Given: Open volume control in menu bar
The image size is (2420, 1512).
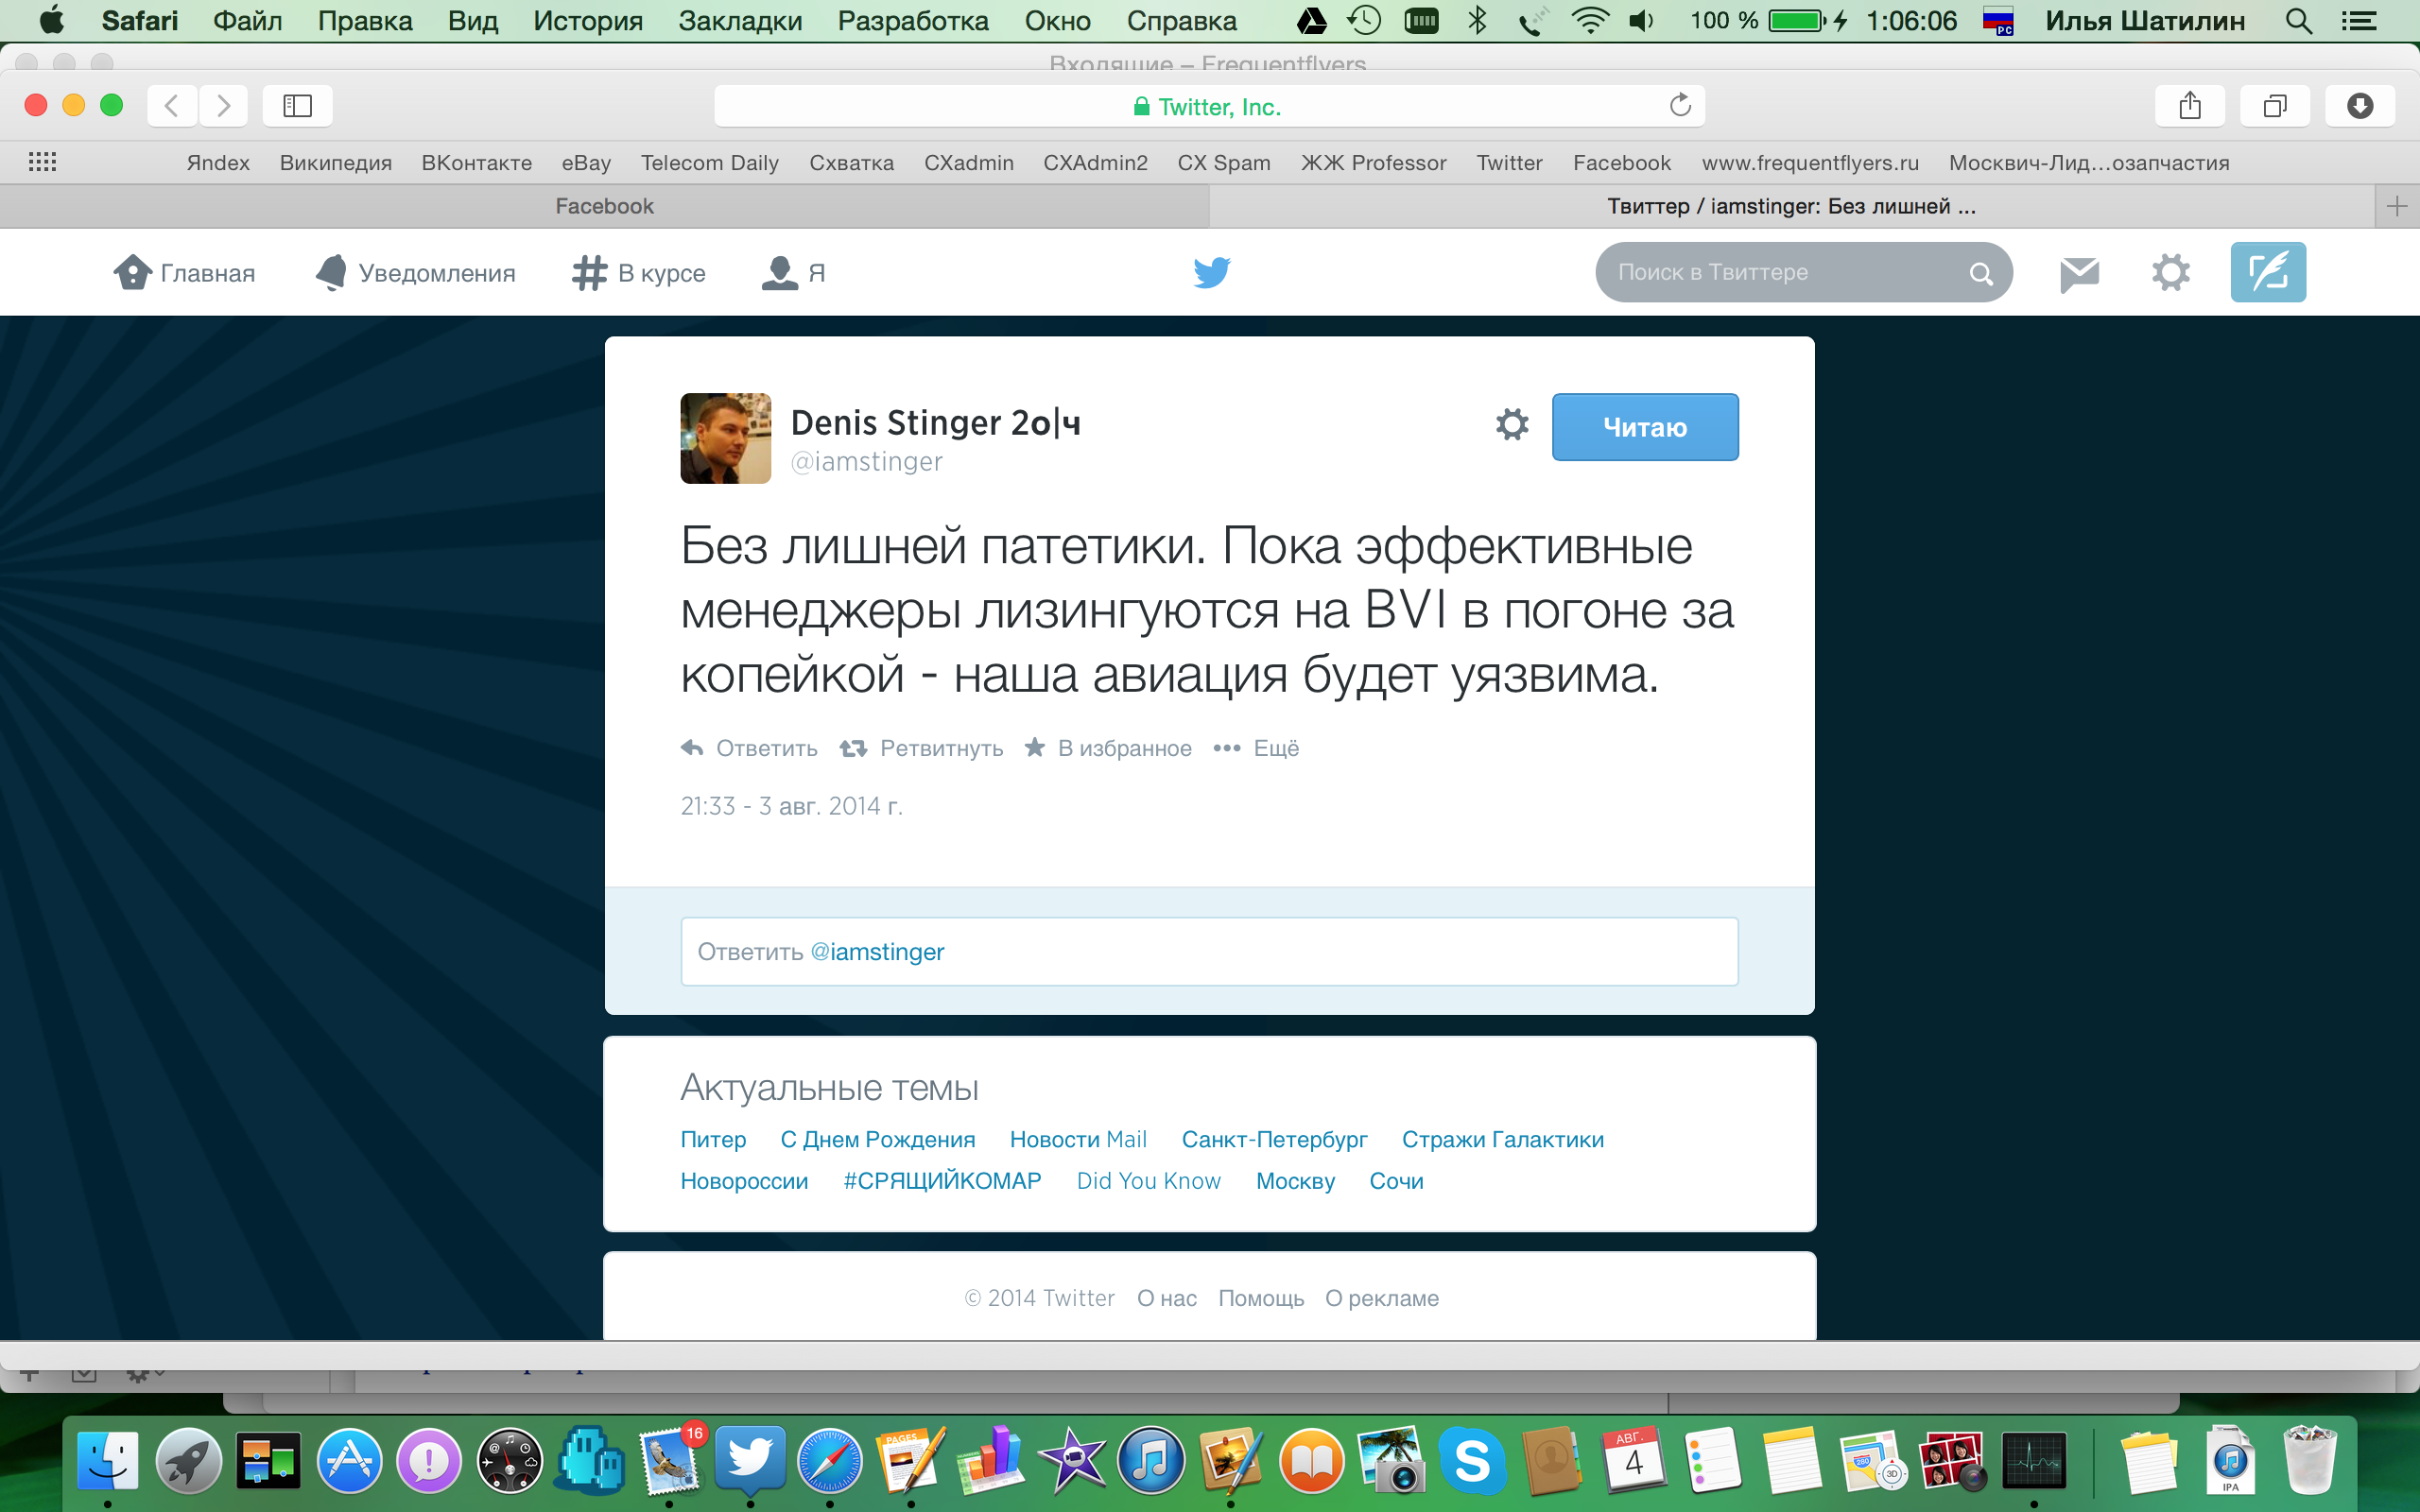Looking at the screenshot, I should 1642,20.
